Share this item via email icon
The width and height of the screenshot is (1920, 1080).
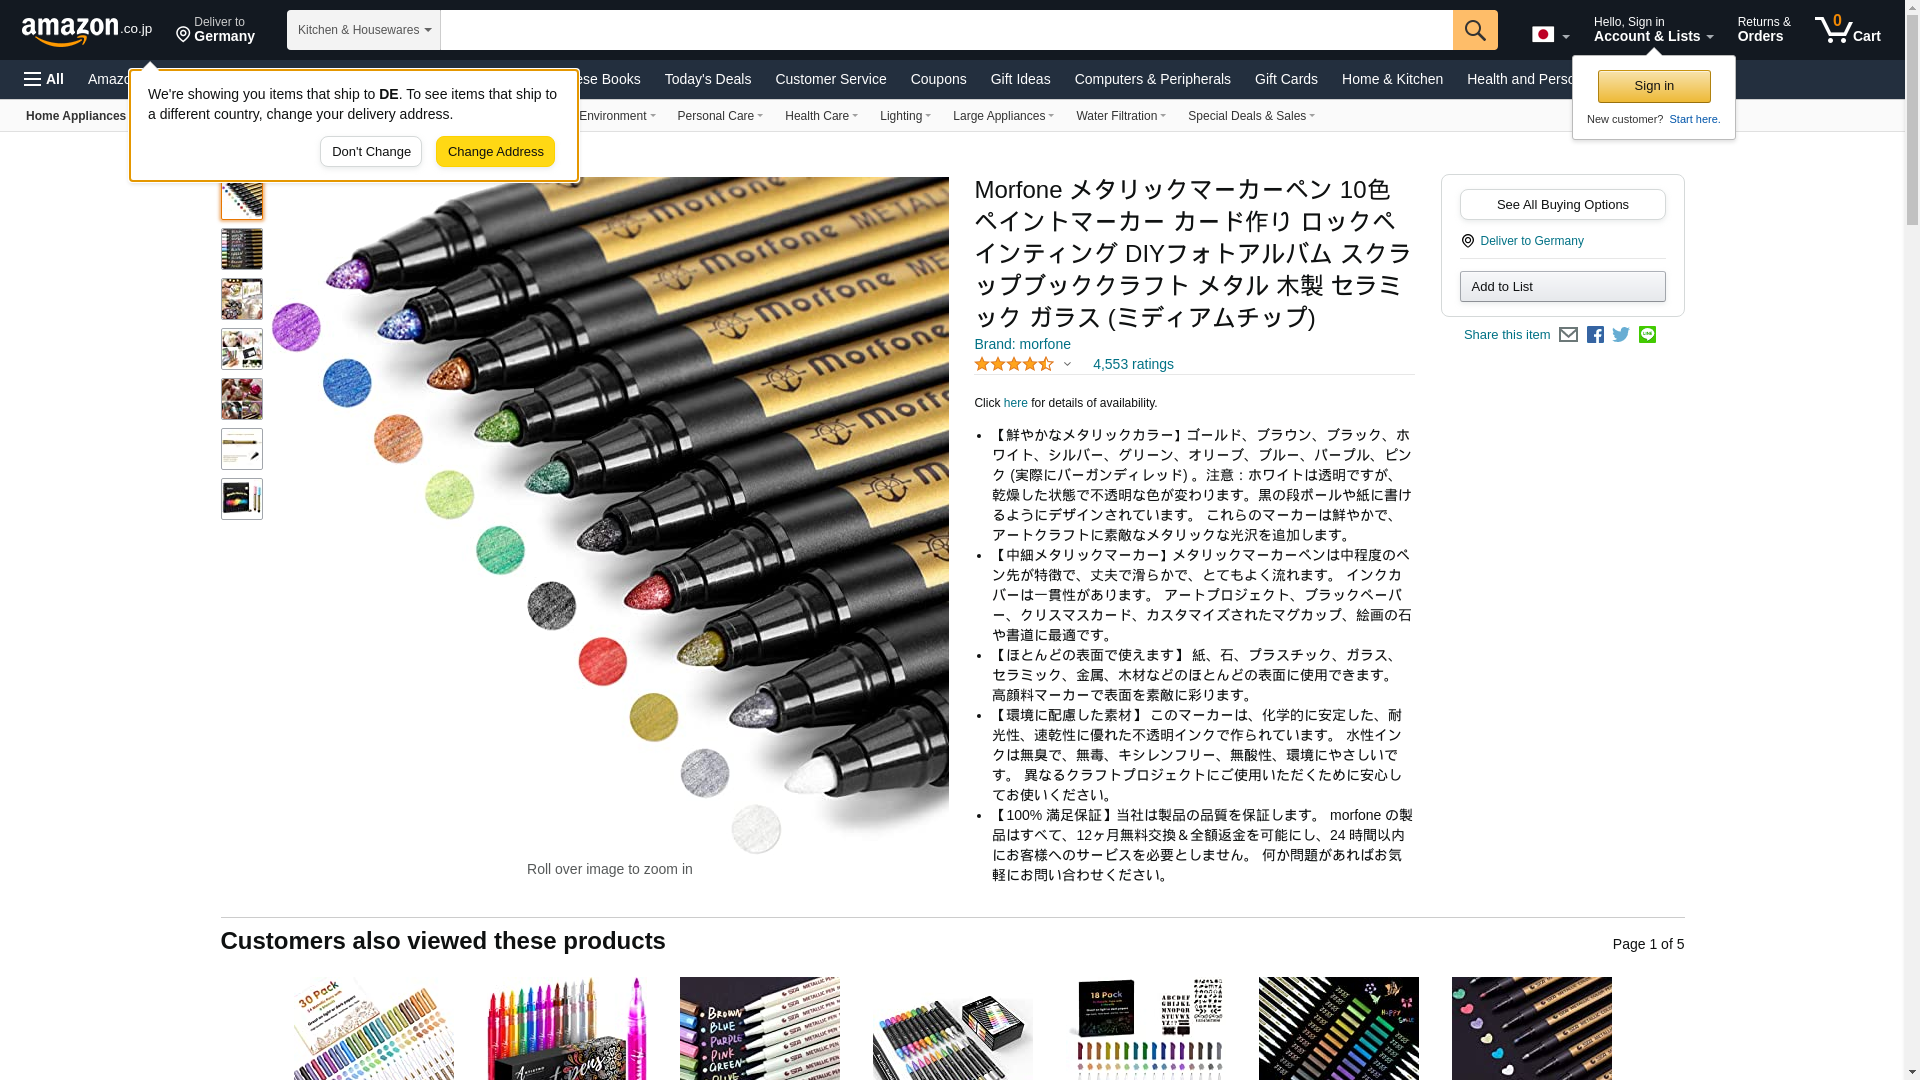pyautogui.click(x=1568, y=335)
